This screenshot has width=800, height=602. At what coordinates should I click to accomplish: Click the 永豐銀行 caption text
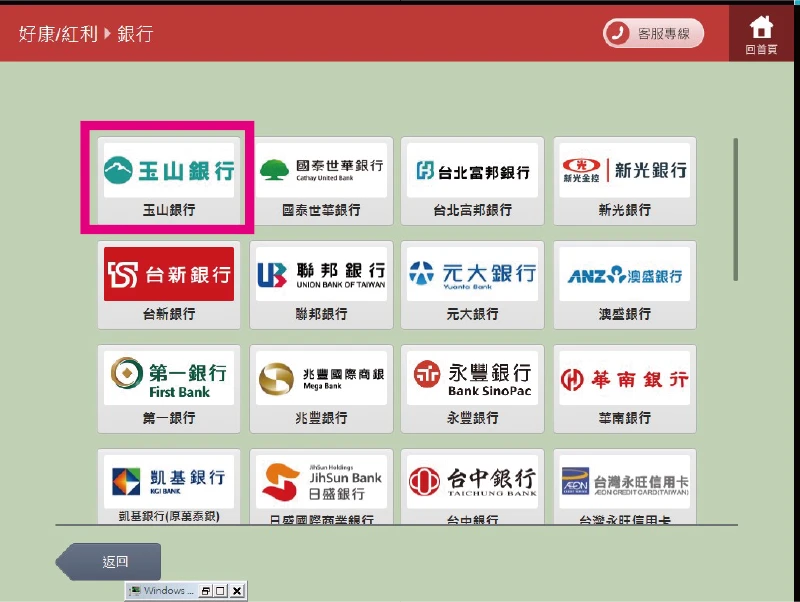pyautogui.click(x=472, y=418)
